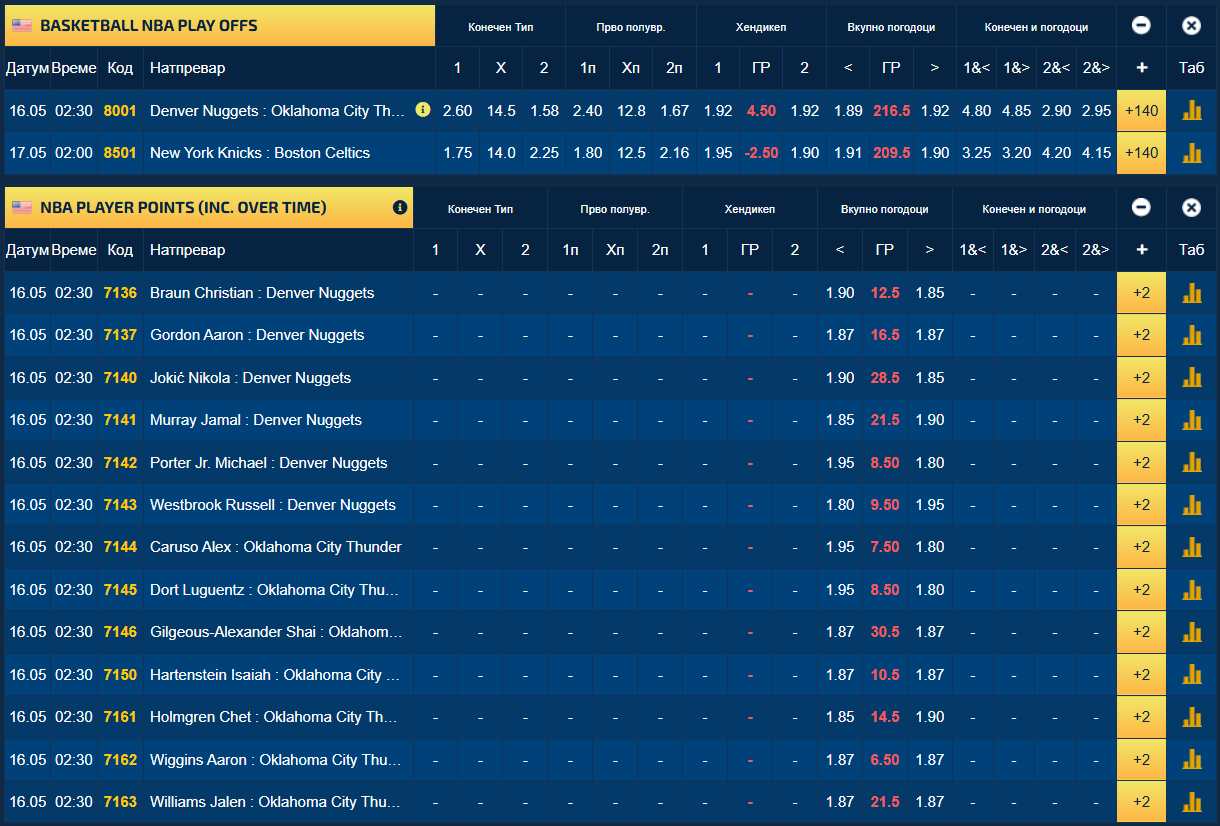Collapse the NBA Player Points section

click(1141, 208)
